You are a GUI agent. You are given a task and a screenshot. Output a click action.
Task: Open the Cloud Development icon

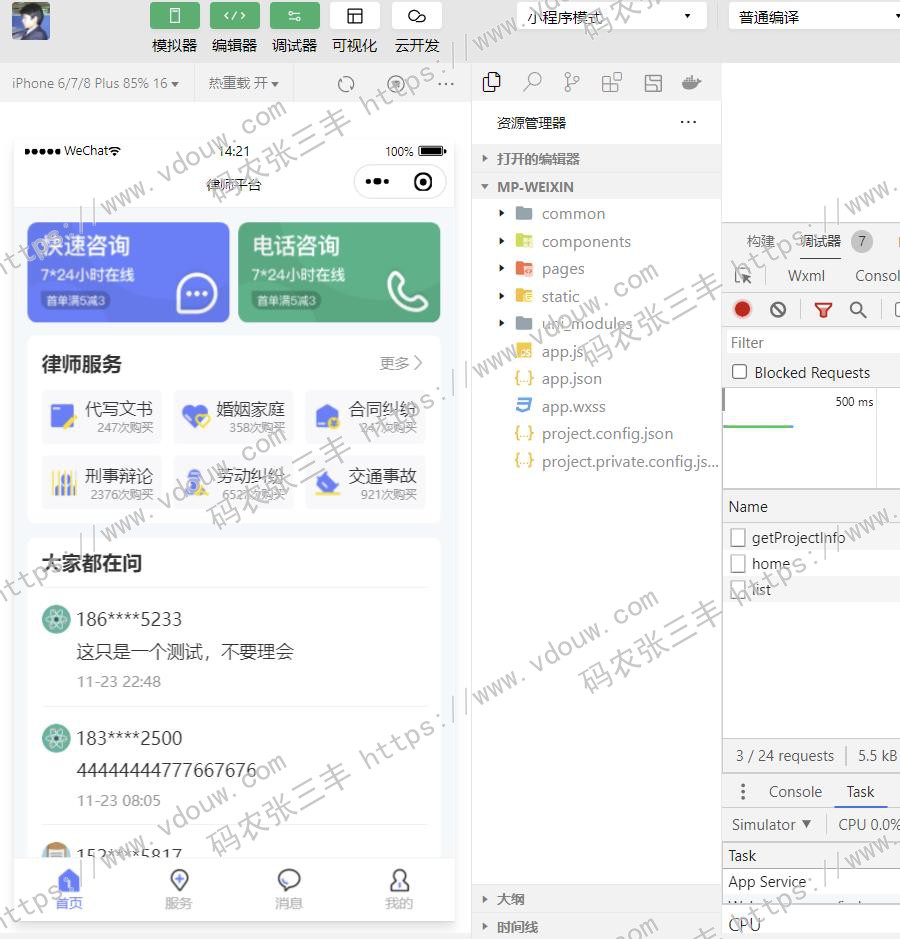coord(417,16)
